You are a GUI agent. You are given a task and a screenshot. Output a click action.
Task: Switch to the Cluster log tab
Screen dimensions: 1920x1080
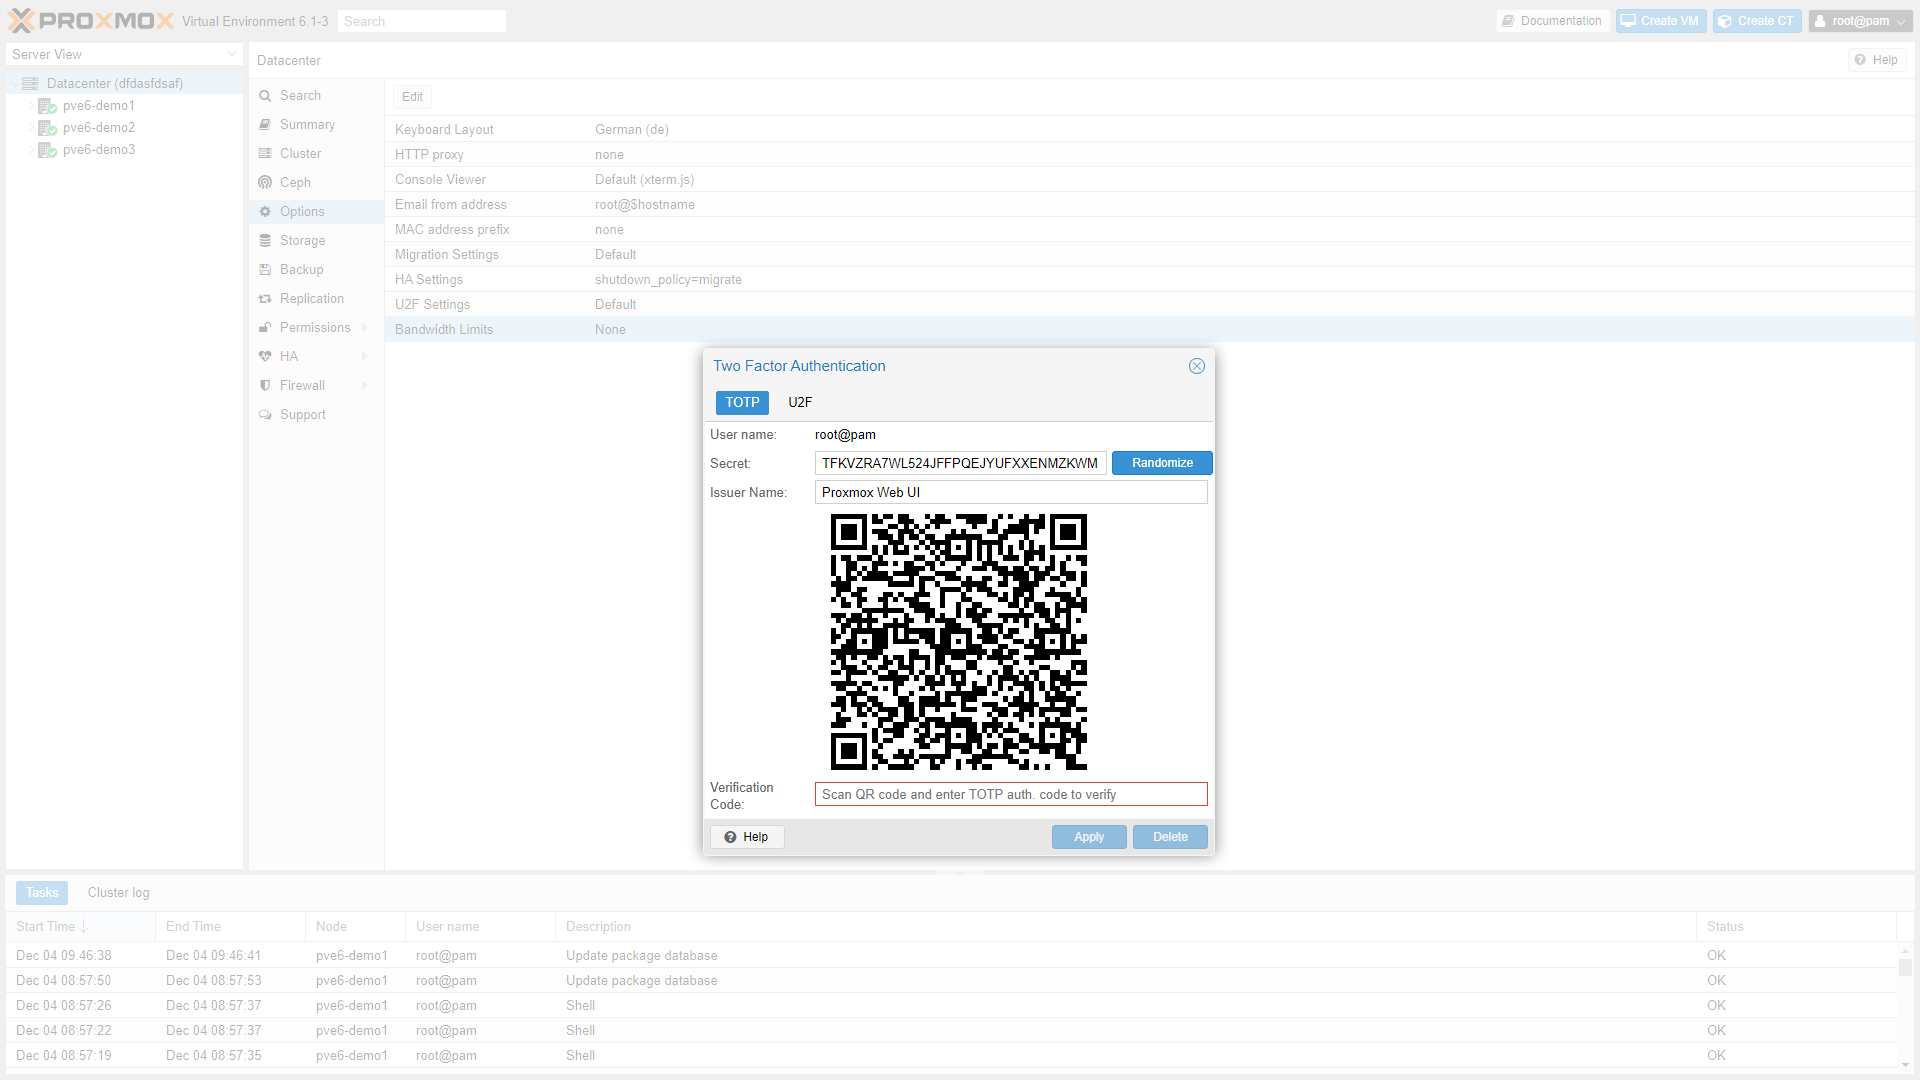(118, 893)
